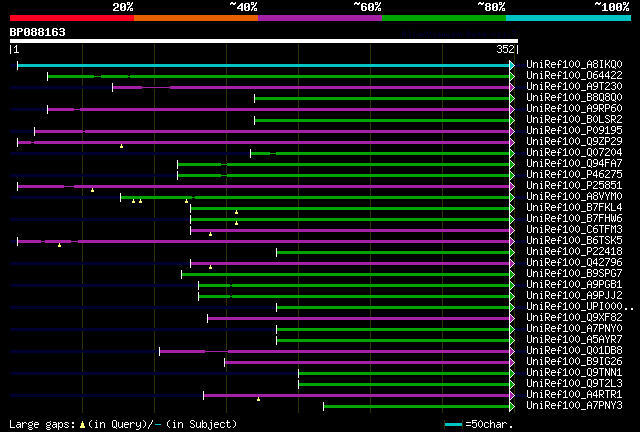640x432 pixels.
Task: Open the UniRef100_O64422 hit label
Action: click(574, 76)
